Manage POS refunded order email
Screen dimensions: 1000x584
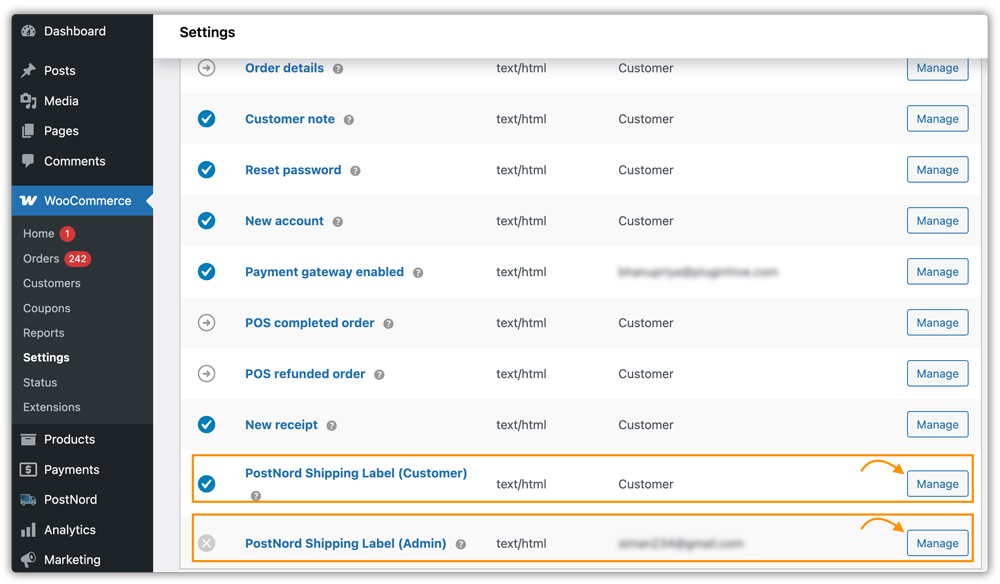938,374
